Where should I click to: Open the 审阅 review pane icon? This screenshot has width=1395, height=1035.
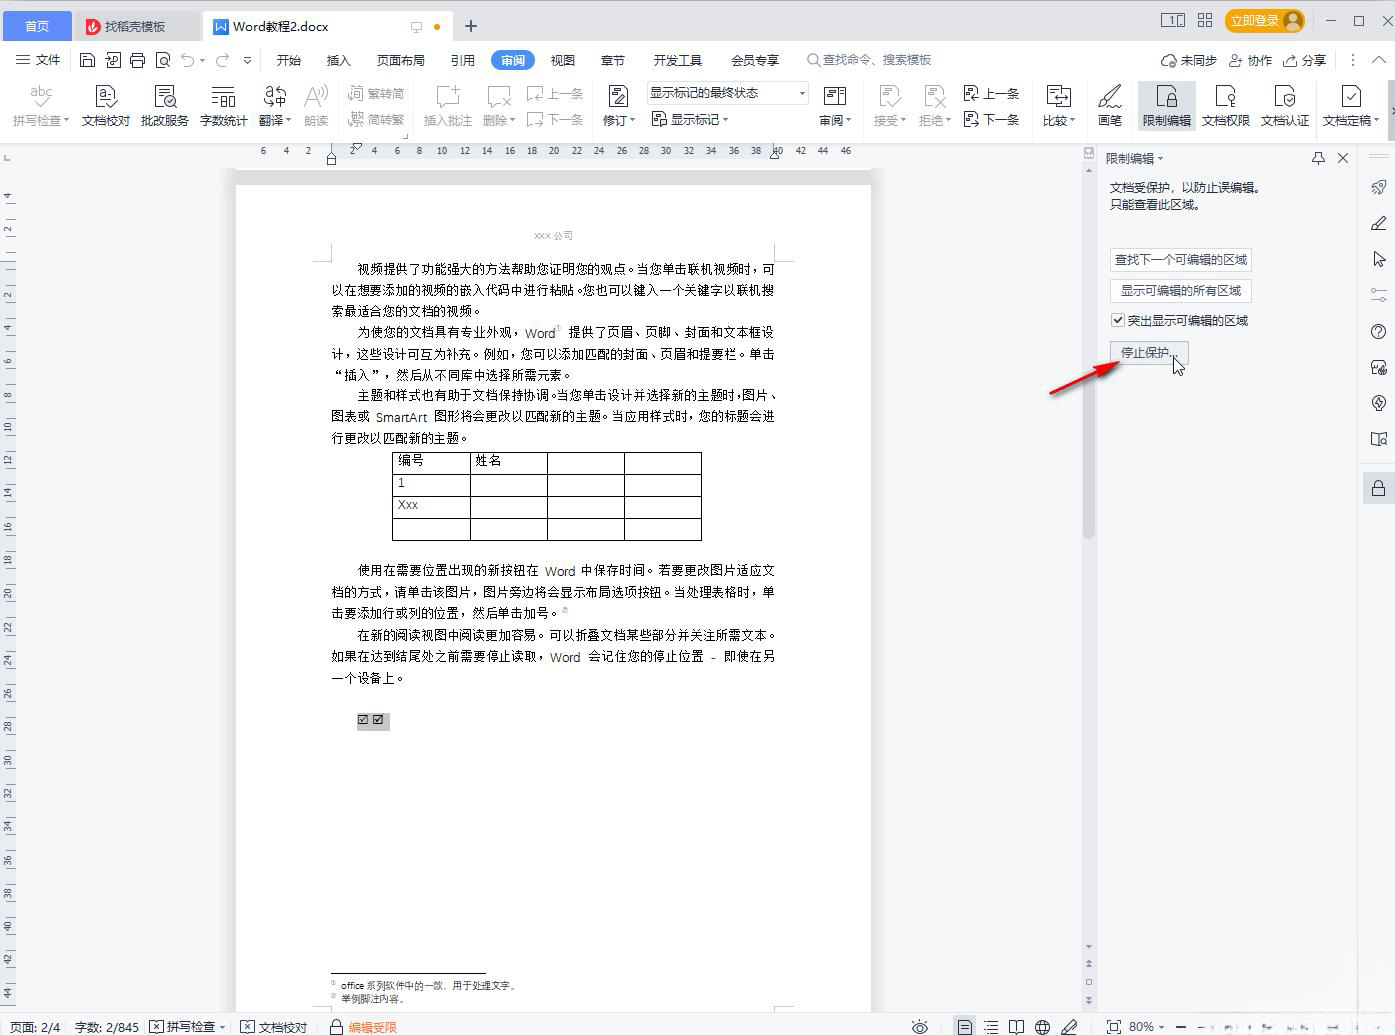click(835, 97)
